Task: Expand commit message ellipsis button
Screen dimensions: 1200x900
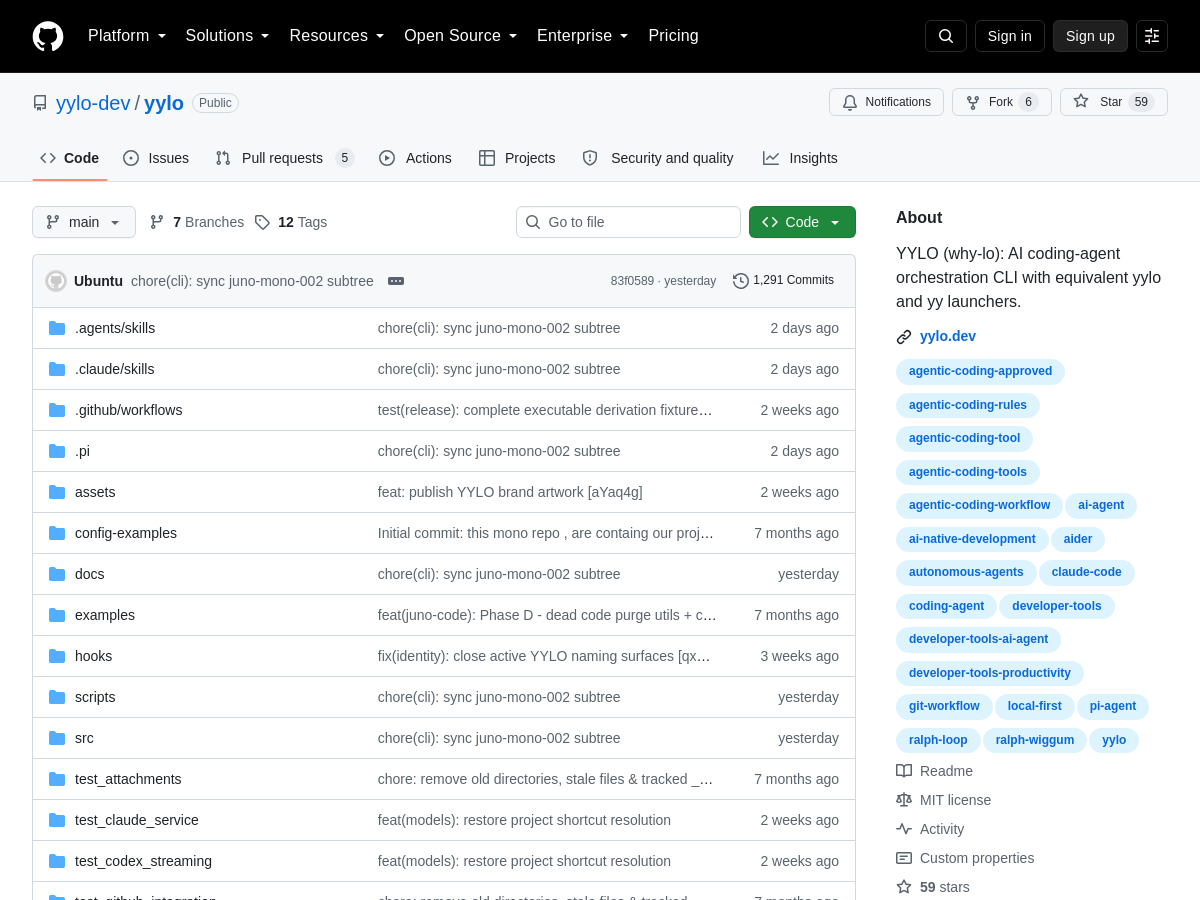Action: point(396,281)
